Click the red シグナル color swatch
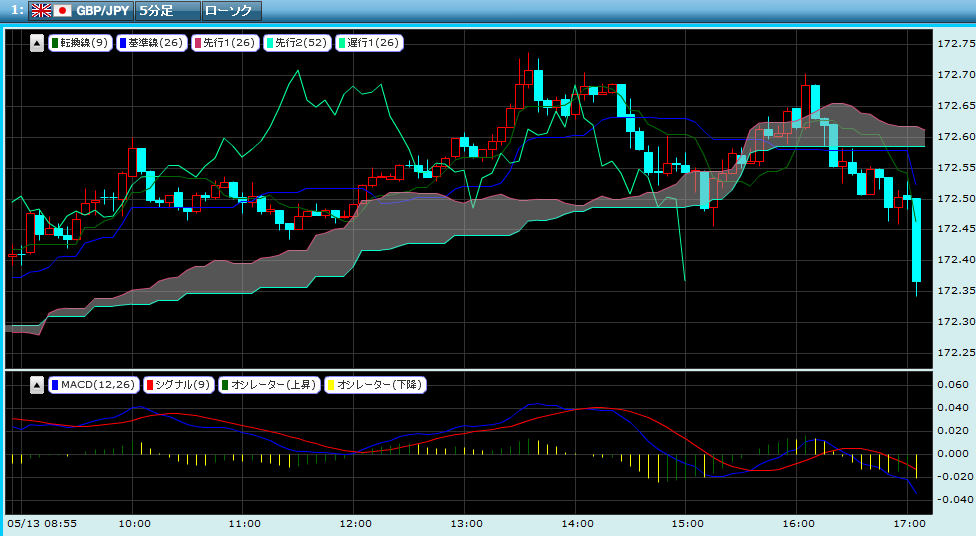The image size is (976, 536). tap(149, 385)
